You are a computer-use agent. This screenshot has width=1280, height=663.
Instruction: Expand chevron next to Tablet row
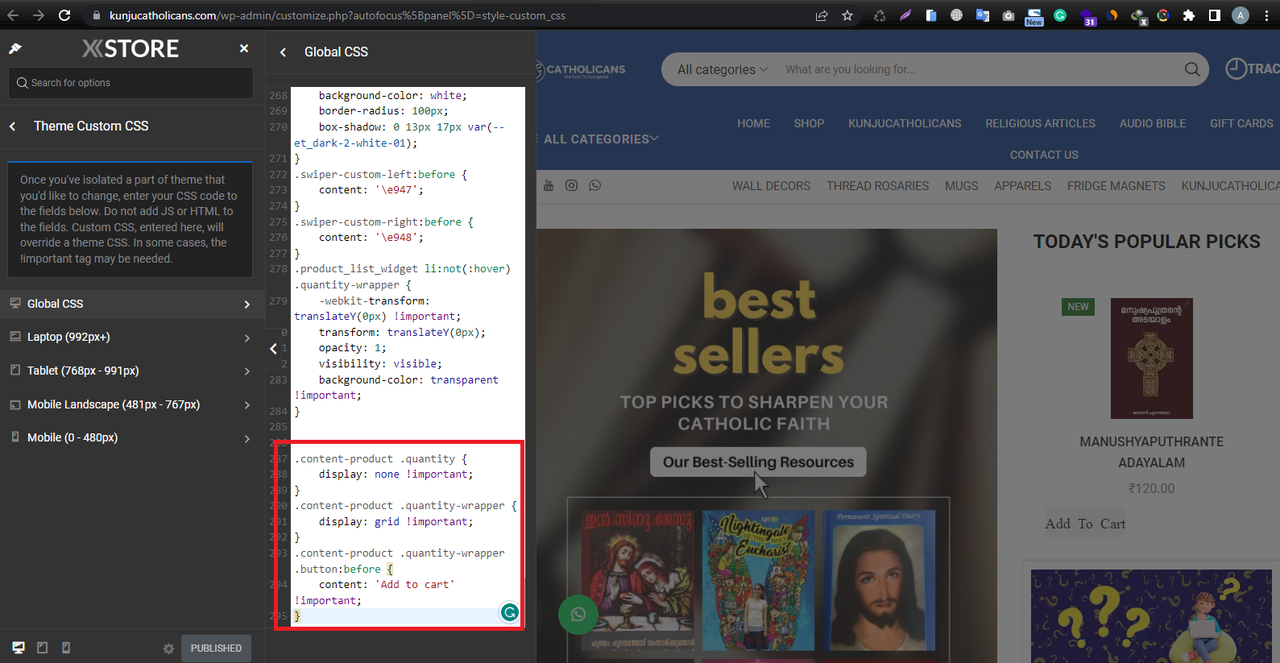pyautogui.click(x=247, y=371)
